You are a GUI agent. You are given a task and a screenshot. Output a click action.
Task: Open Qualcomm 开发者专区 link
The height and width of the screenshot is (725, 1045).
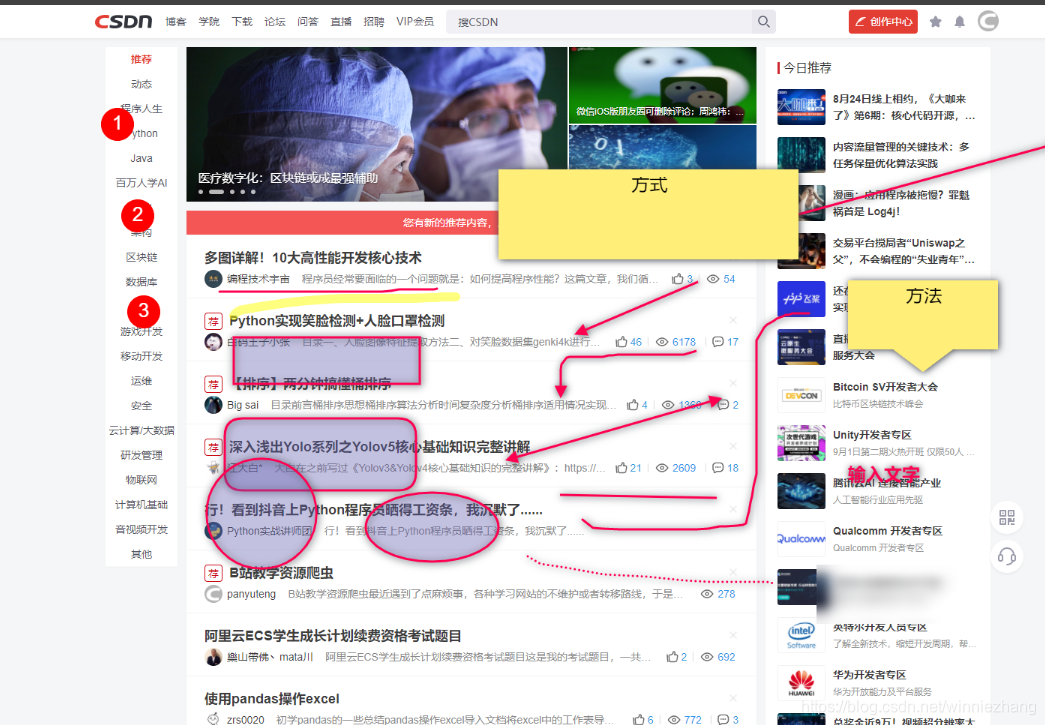887,530
